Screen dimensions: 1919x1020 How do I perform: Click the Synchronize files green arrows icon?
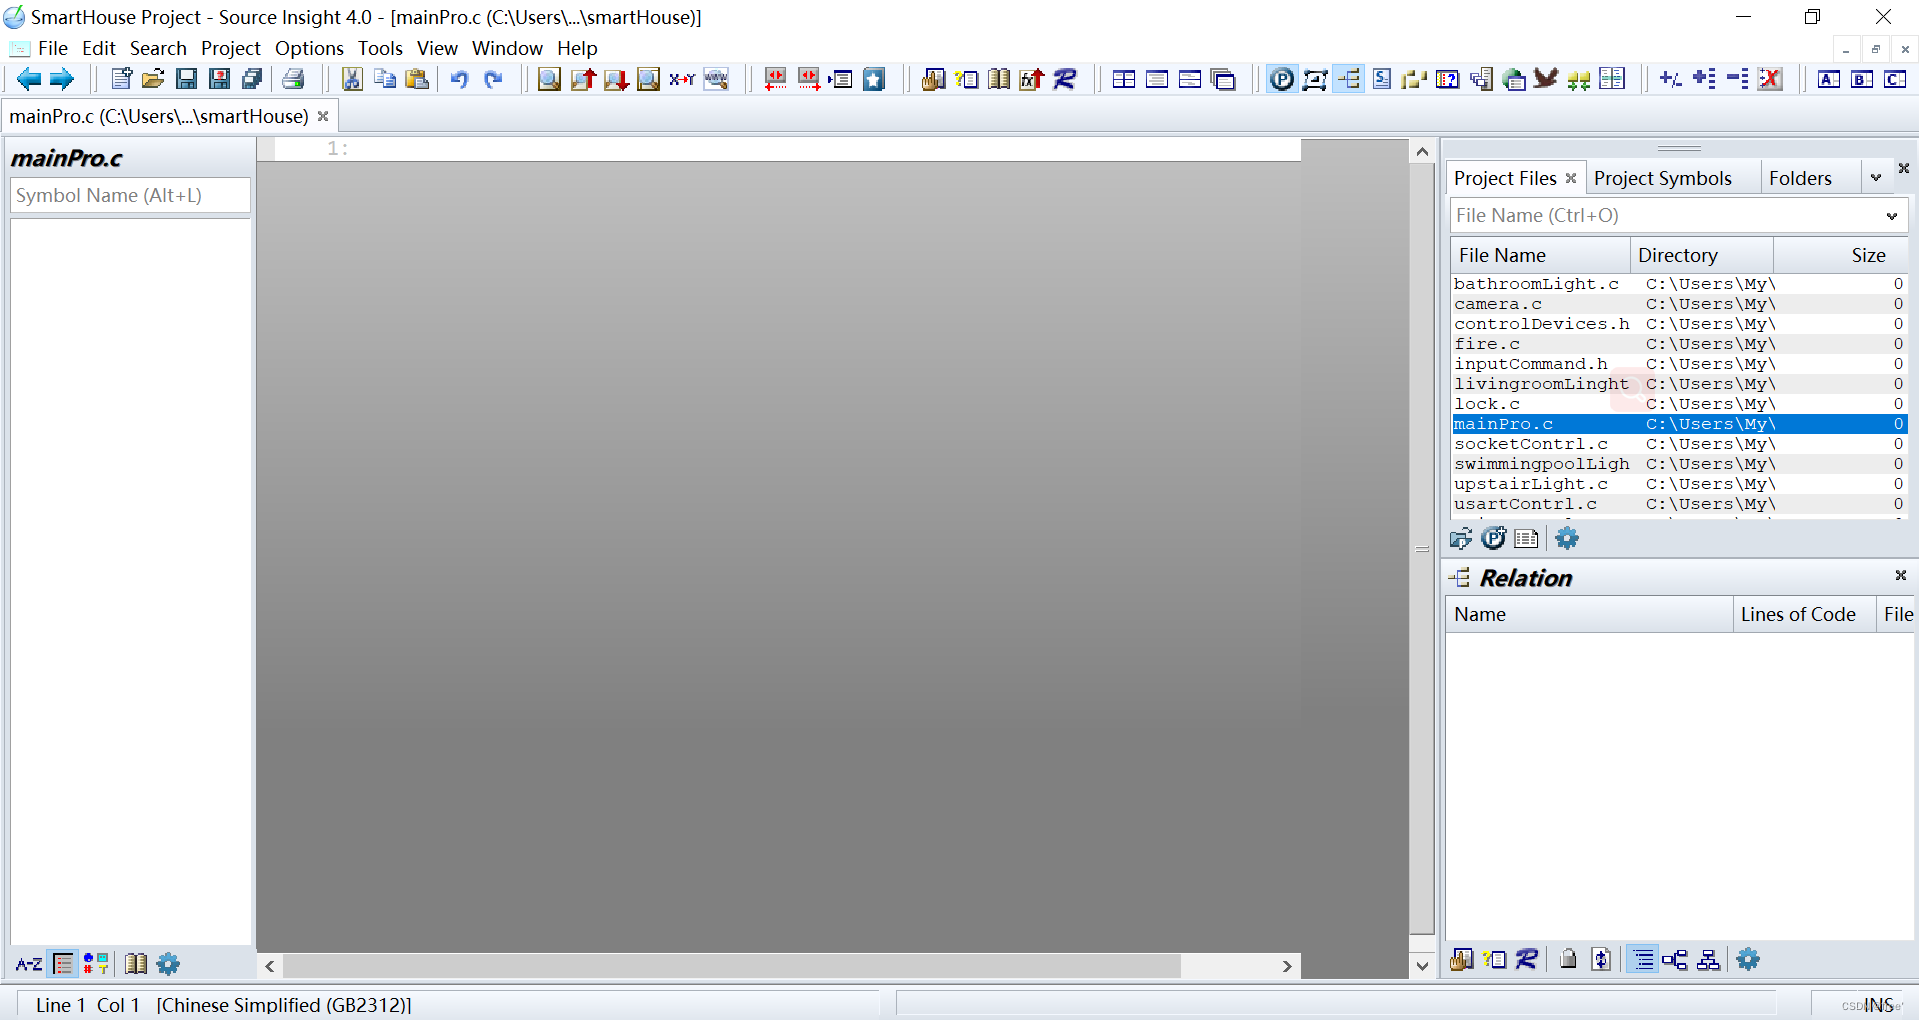pyautogui.click(x=1579, y=79)
